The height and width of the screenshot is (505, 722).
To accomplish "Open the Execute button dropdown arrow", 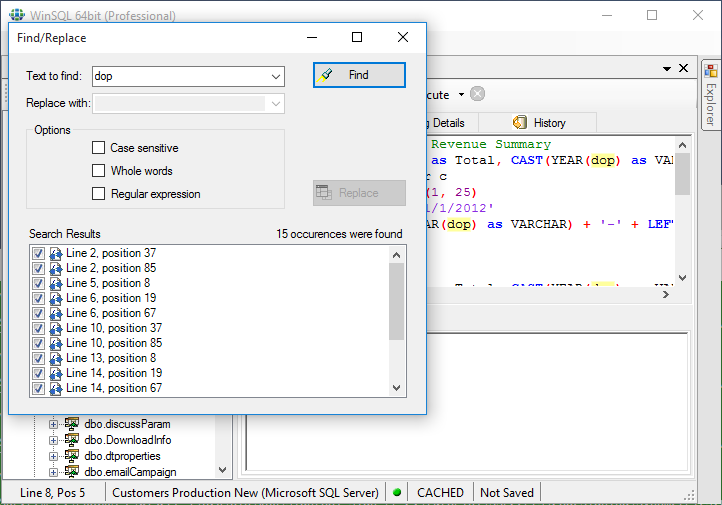I will 461,94.
